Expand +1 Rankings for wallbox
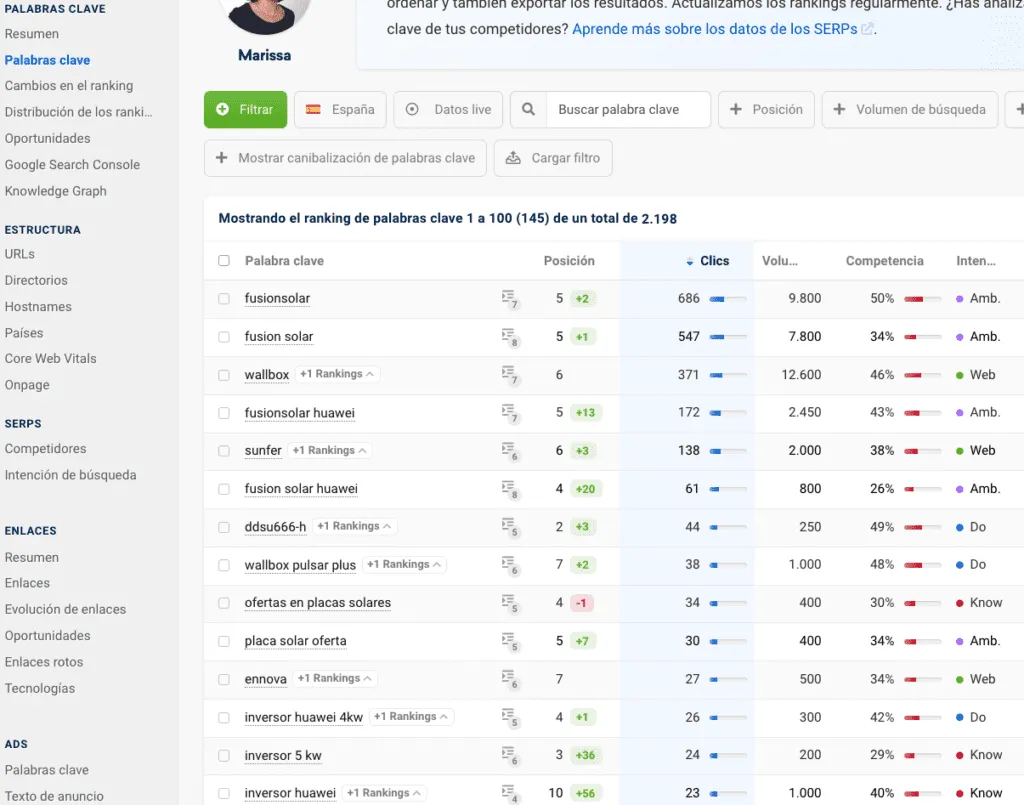1024x805 pixels. pos(337,374)
